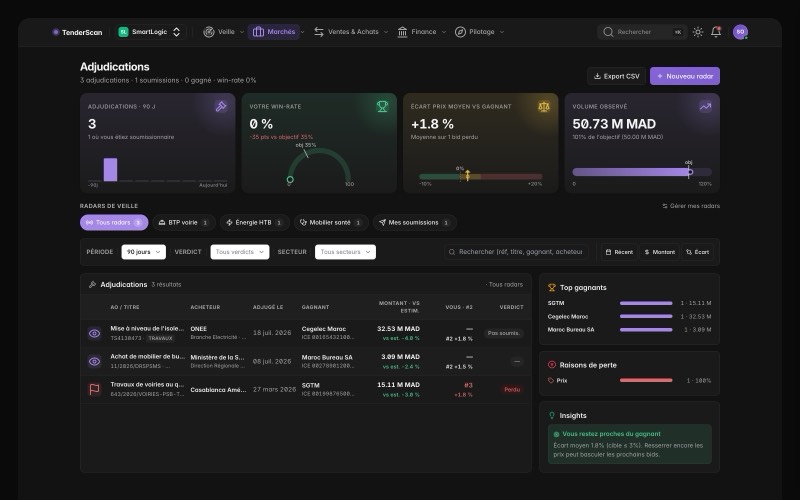The width and height of the screenshot is (800, 500).
Task: Expand the Tous secteurs dropdown
Action: coord(345,252)
